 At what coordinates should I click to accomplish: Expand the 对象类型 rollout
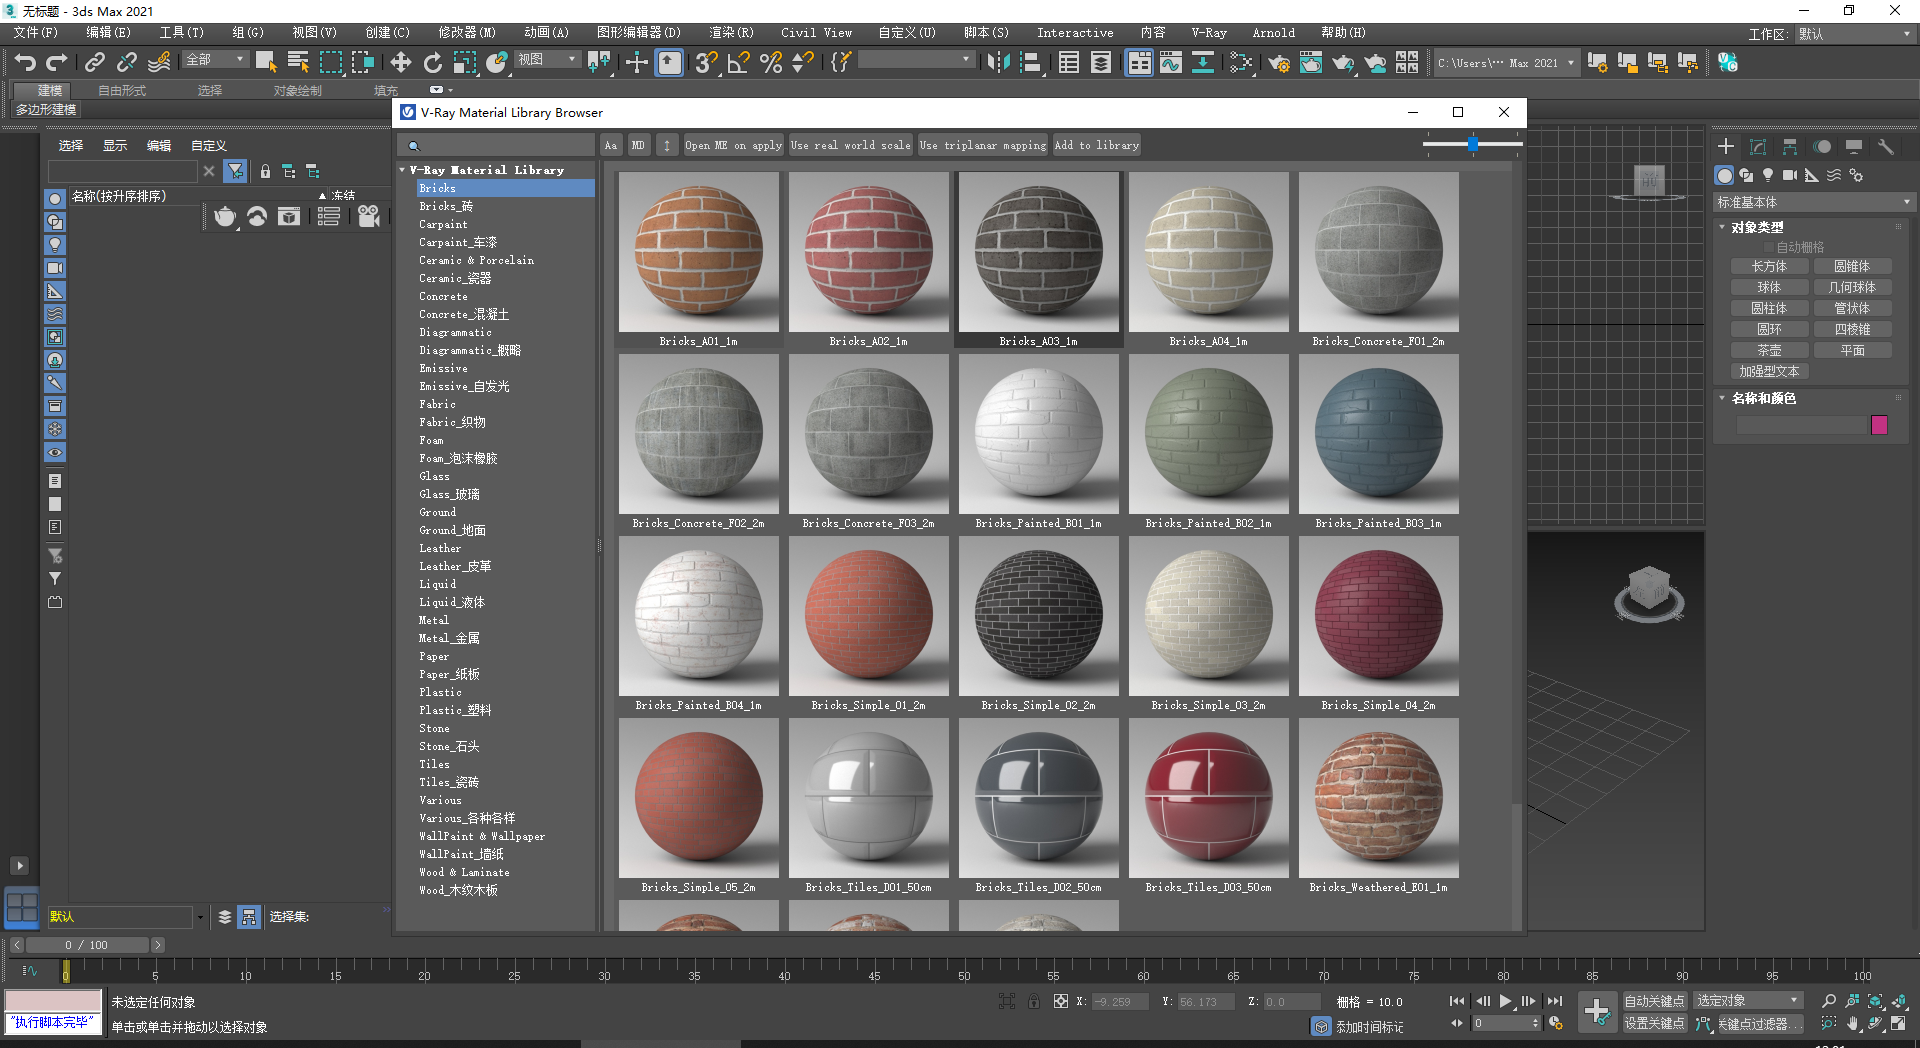pyautogui.click(x=1756, y=227)
